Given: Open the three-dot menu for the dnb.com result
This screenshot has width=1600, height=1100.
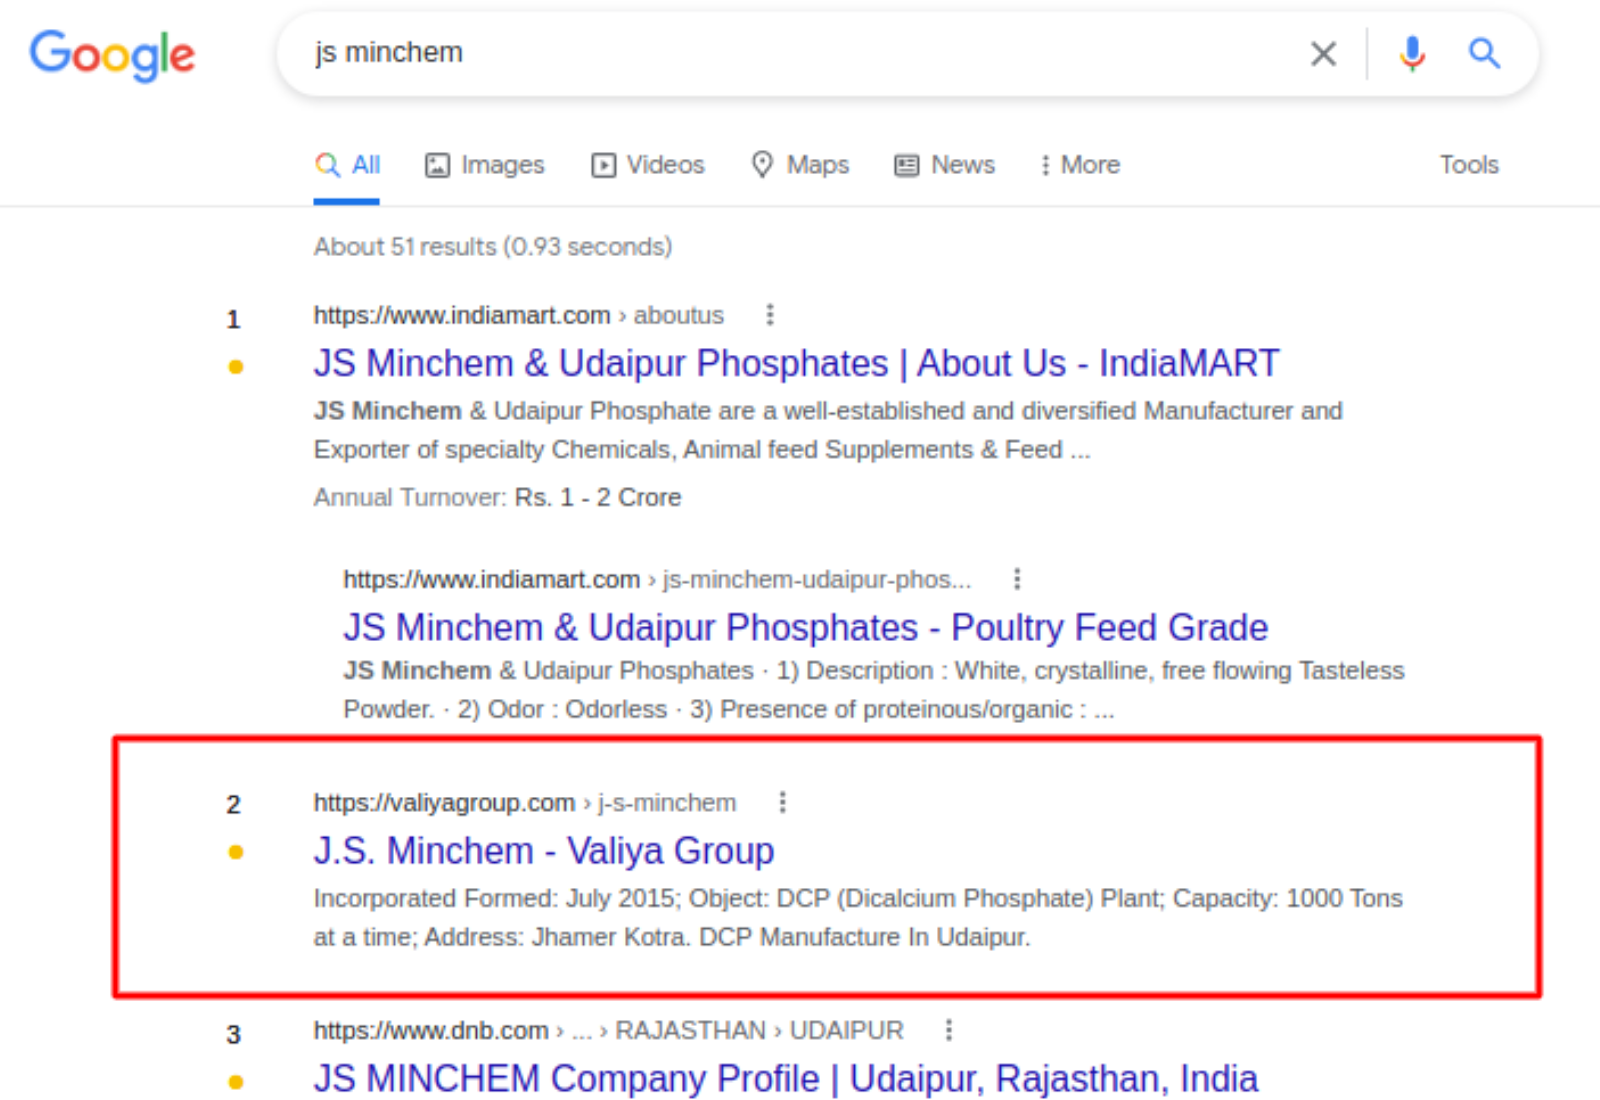Looking at the screenshot, I should click(948, 1029).
